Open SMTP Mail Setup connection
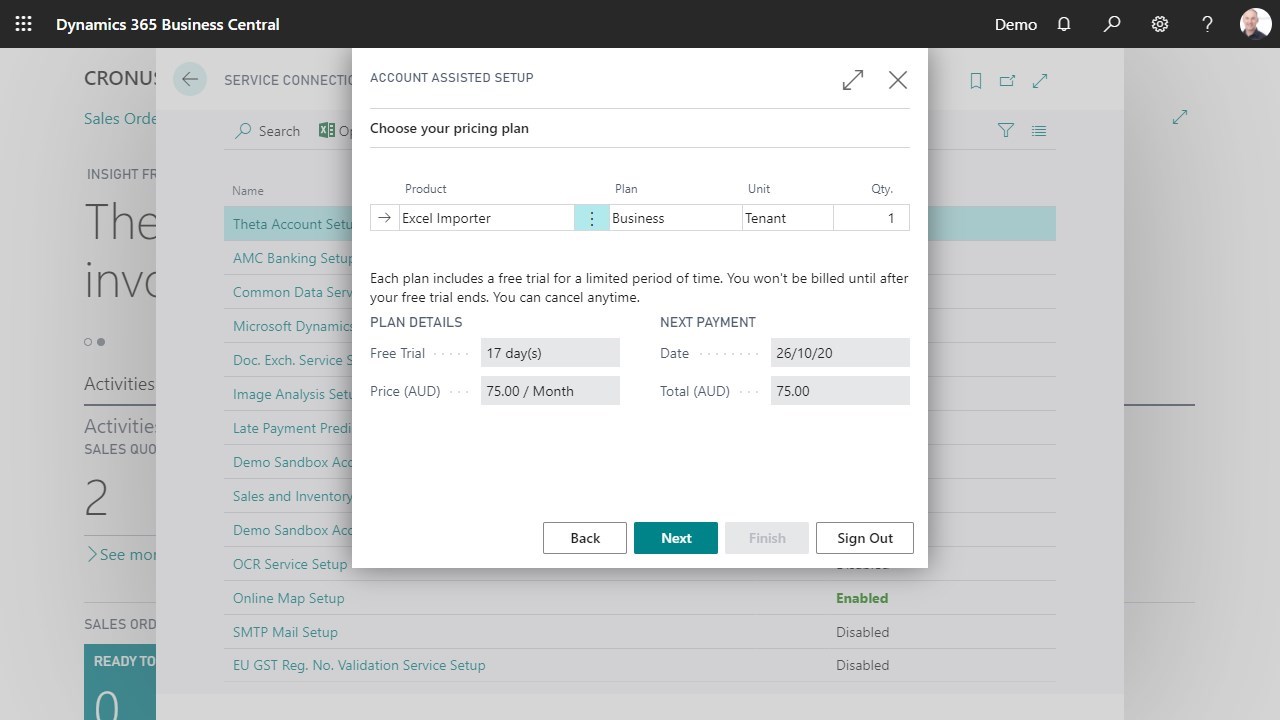The height and width of the screenshot is (720, 1280). [285, 632]
